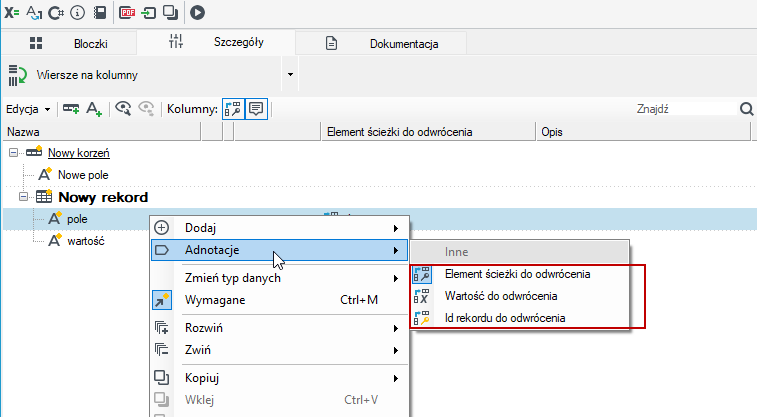Viewport: 757px width, 417px height.
Task: Click the Inne submenu header
Action: [x=520, y=252]
